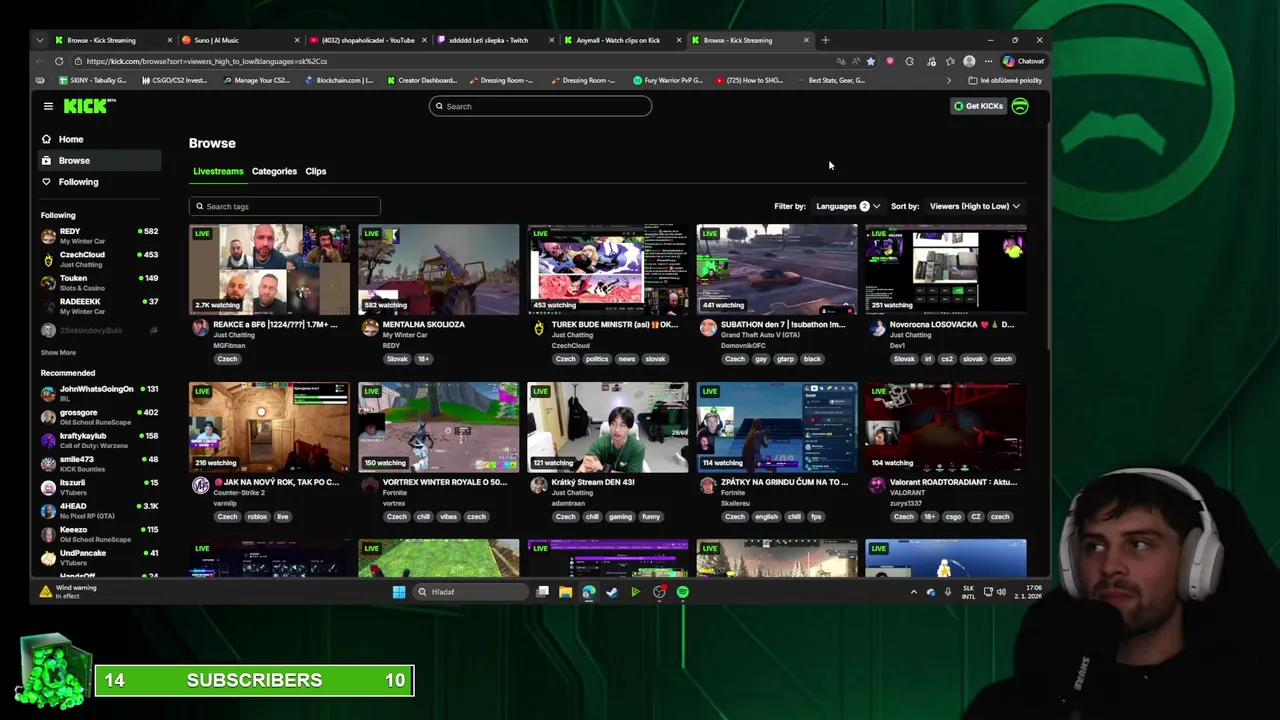Open recommended channel JohnWhatsGoingOn

point(98,393)
